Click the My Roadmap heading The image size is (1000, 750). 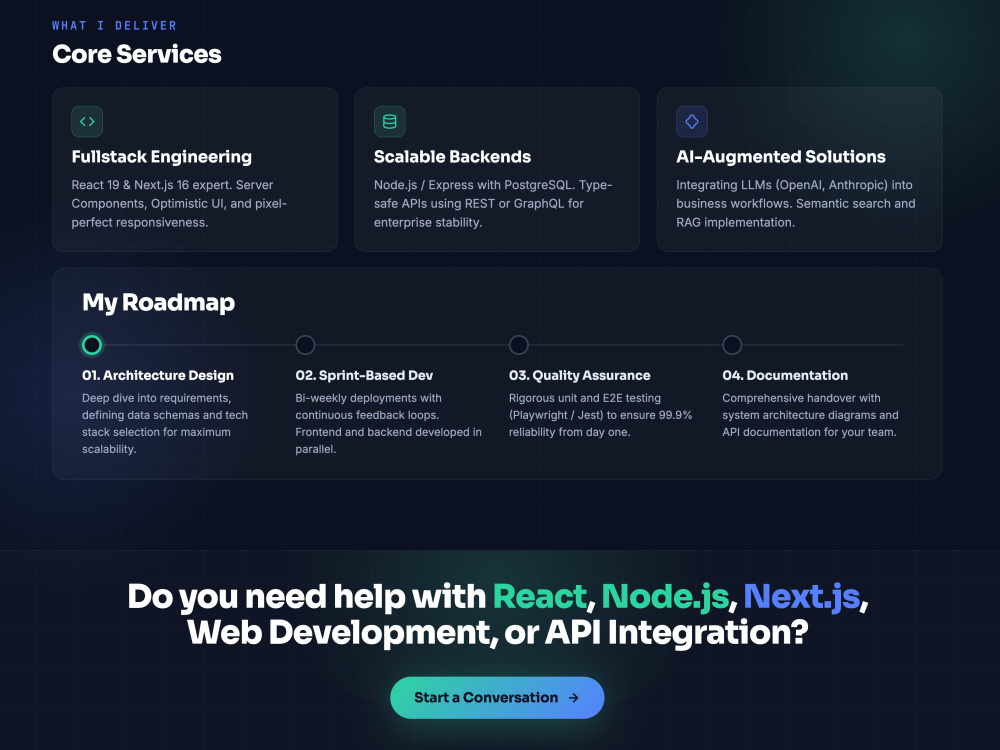point(158,302)
